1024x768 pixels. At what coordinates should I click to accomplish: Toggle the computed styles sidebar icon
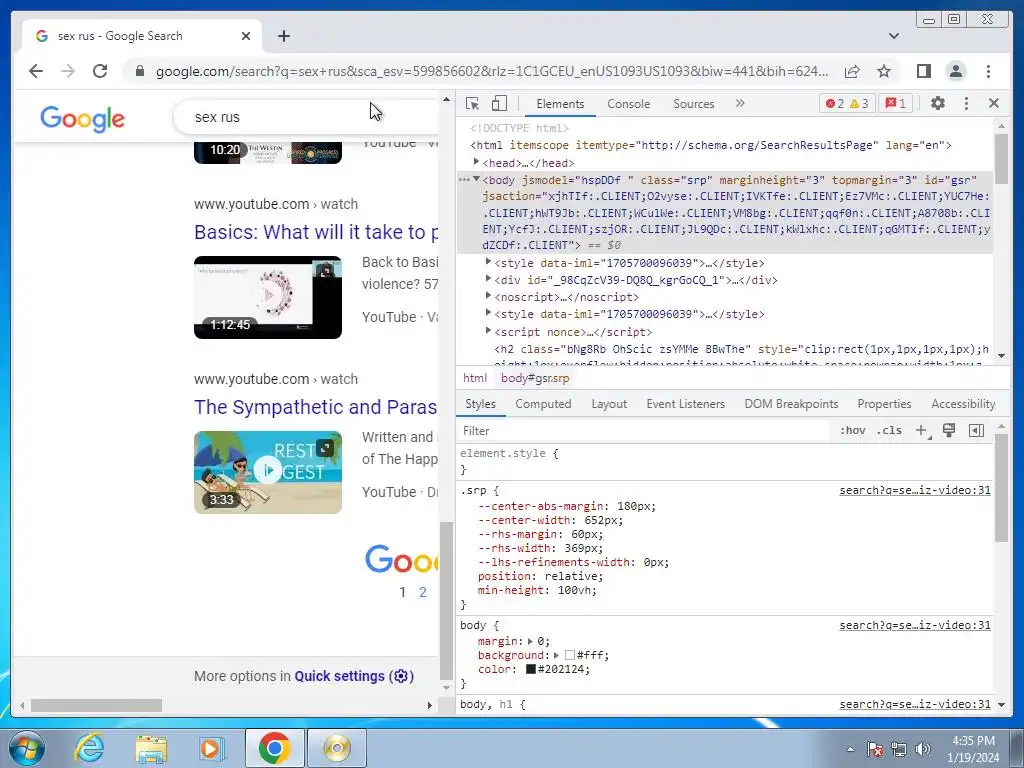(x=976, y=430)
